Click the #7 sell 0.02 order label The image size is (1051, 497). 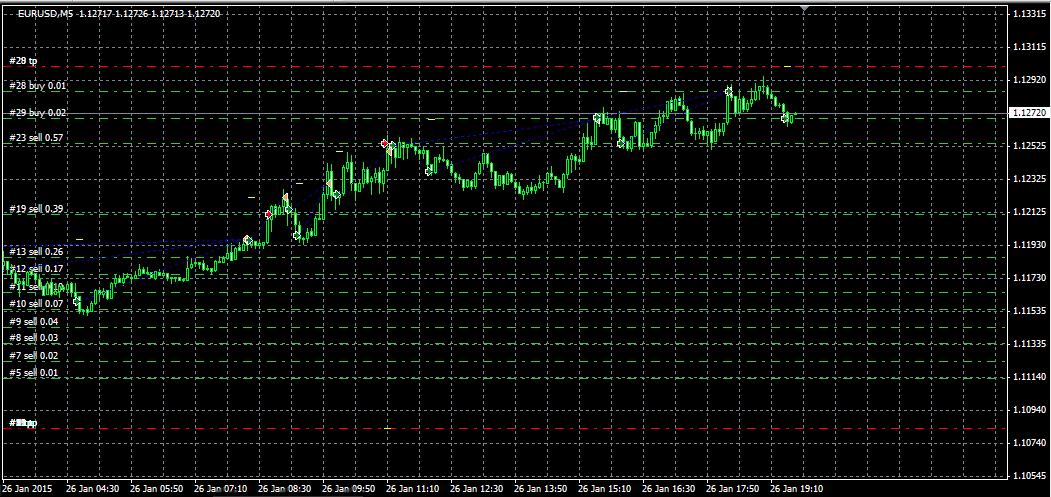[x=34, y=356]
